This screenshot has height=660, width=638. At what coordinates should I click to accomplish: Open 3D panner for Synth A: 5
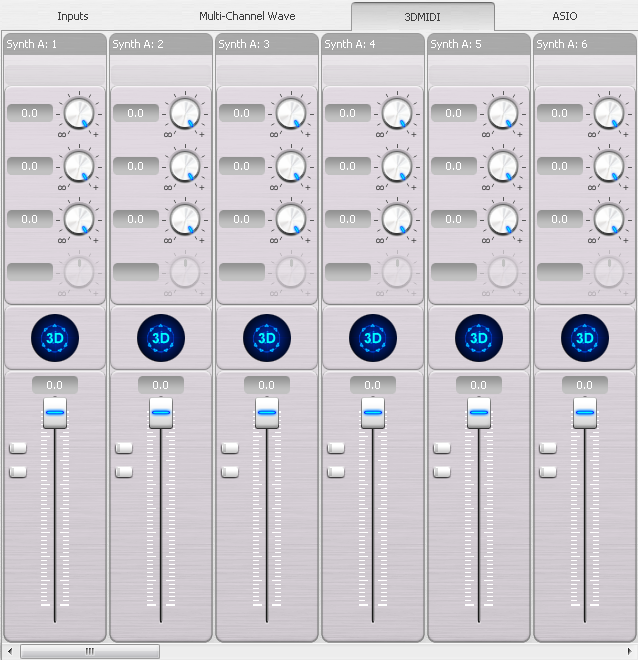point(479,338)
